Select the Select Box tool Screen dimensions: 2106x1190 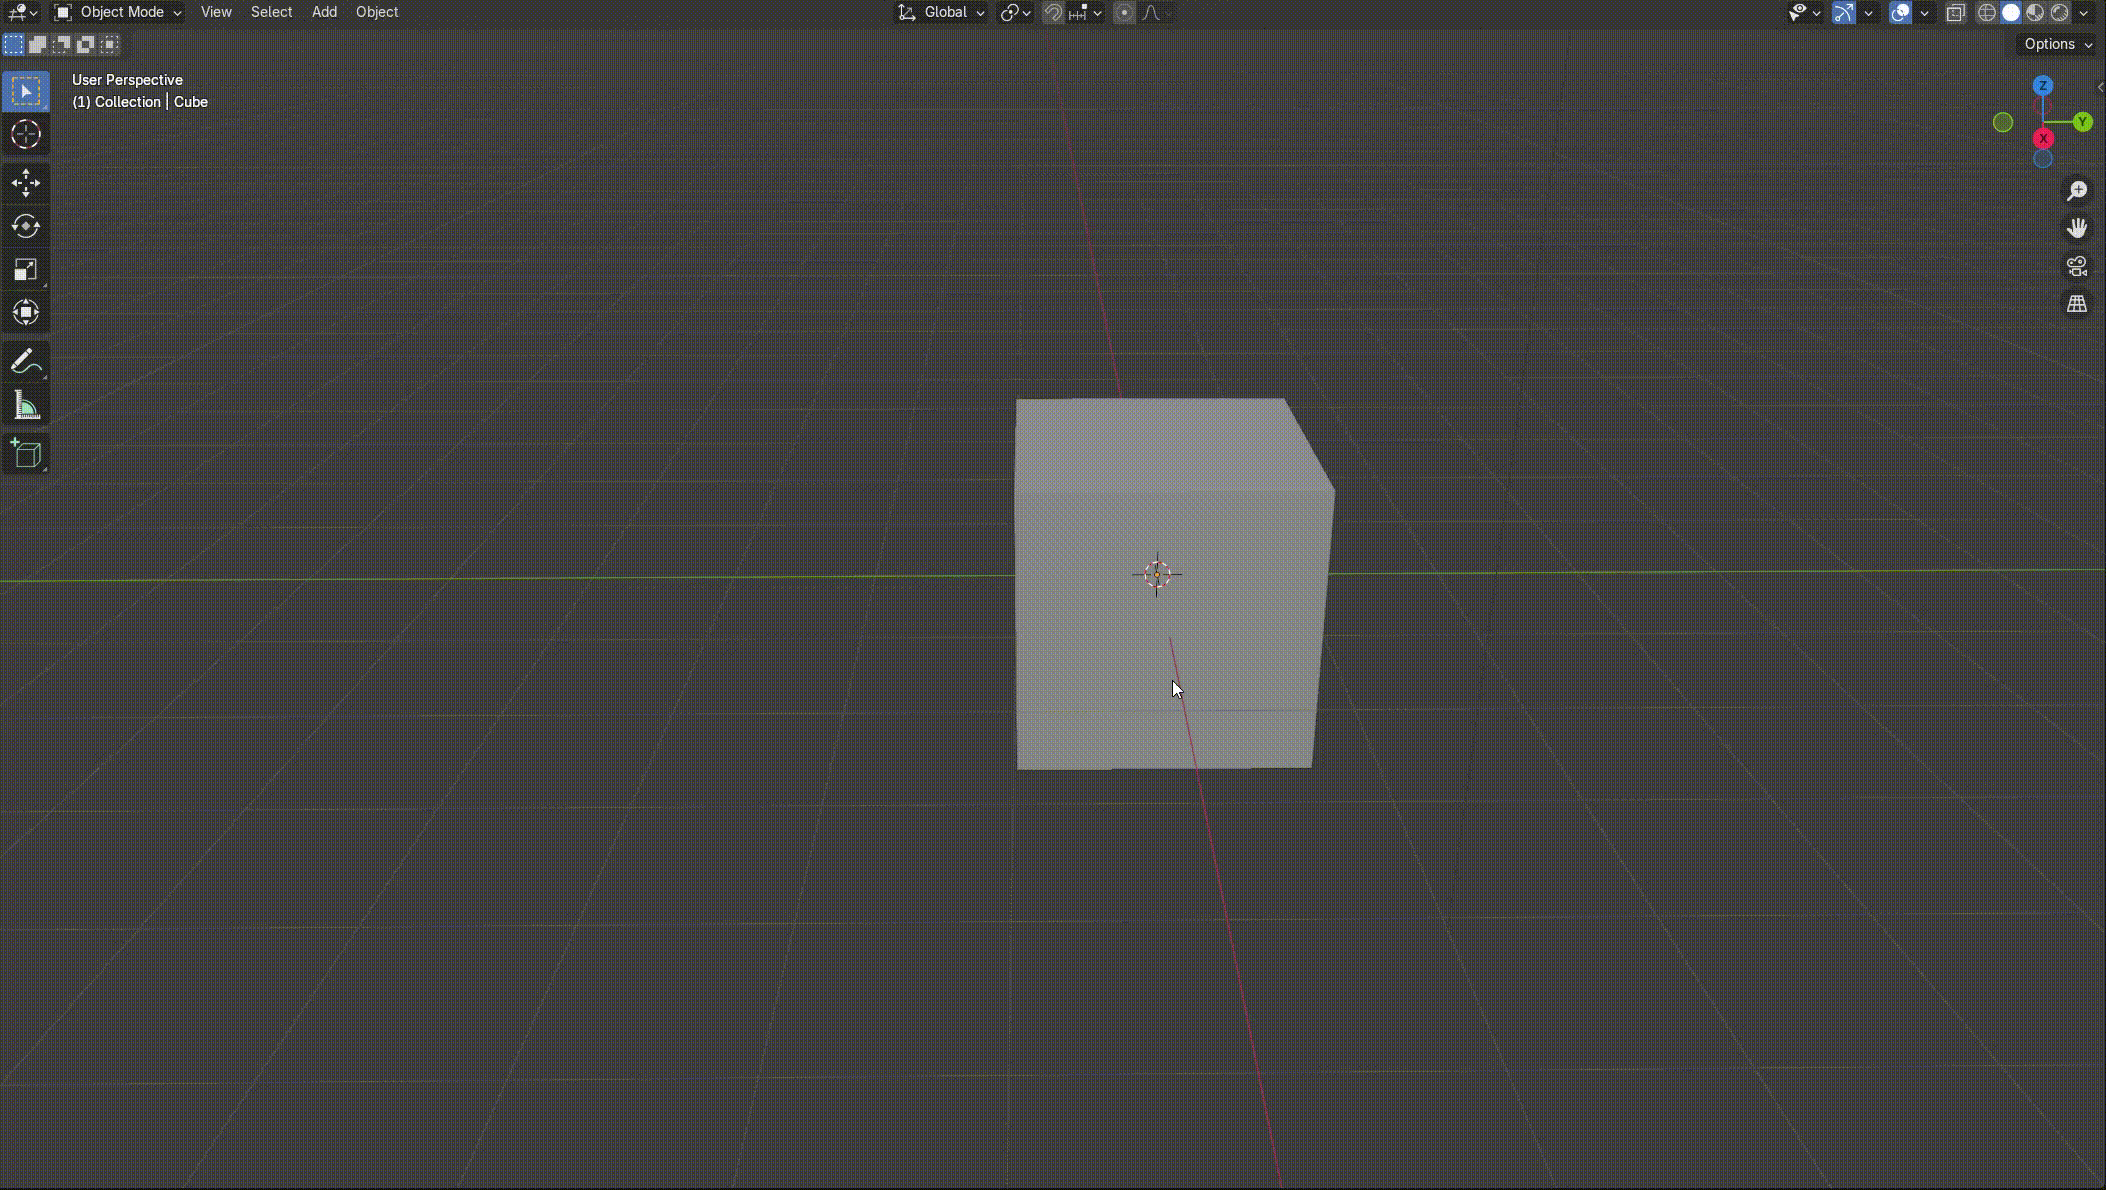click(26, 92)
